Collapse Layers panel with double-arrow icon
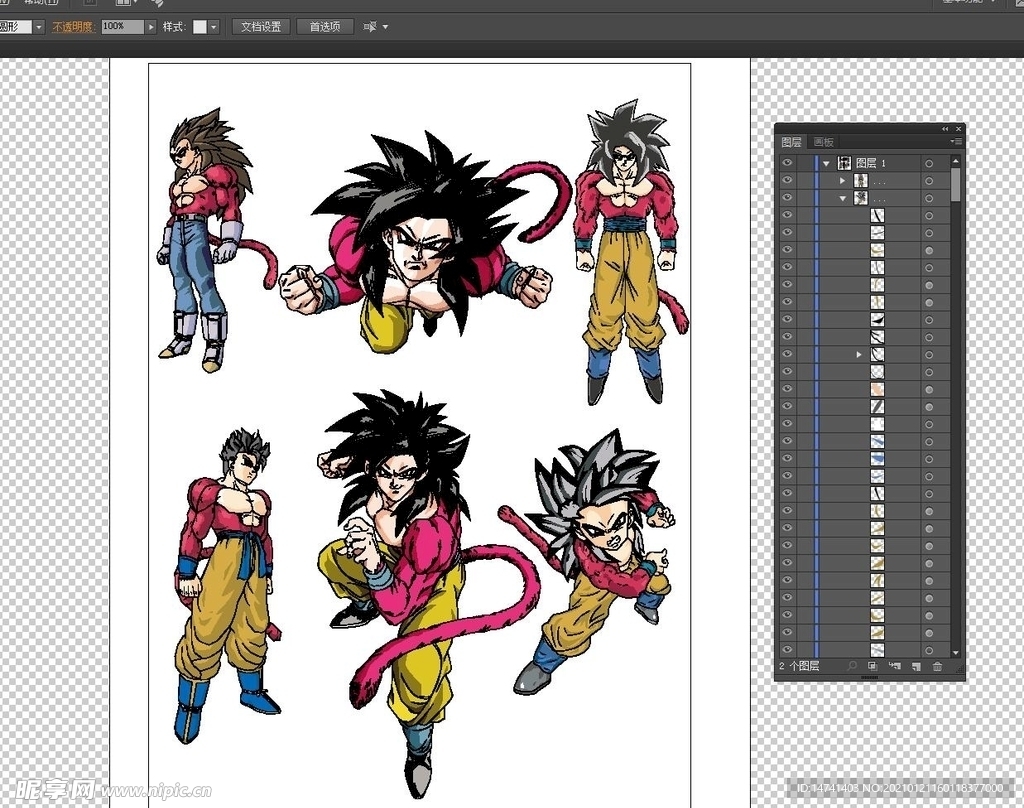 click(945, 129)
